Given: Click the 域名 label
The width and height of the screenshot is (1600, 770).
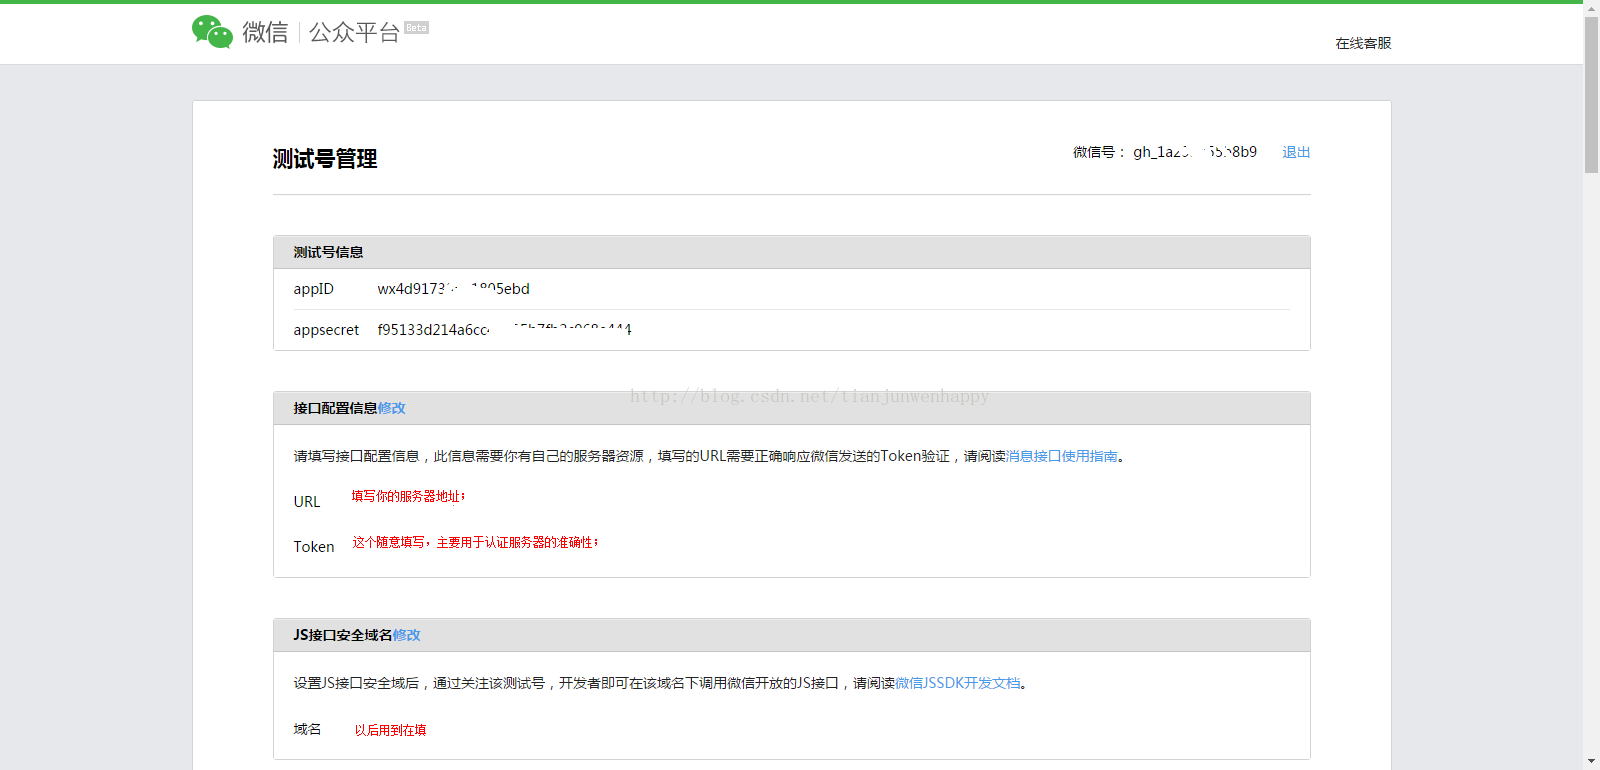Looking at the screenshot, I should 307,729.
